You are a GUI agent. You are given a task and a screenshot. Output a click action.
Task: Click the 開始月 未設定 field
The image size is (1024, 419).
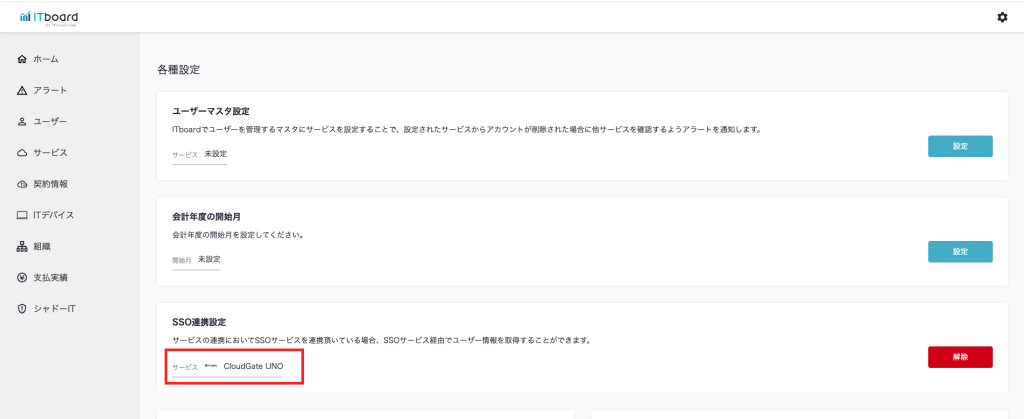(x=196, y=260)
